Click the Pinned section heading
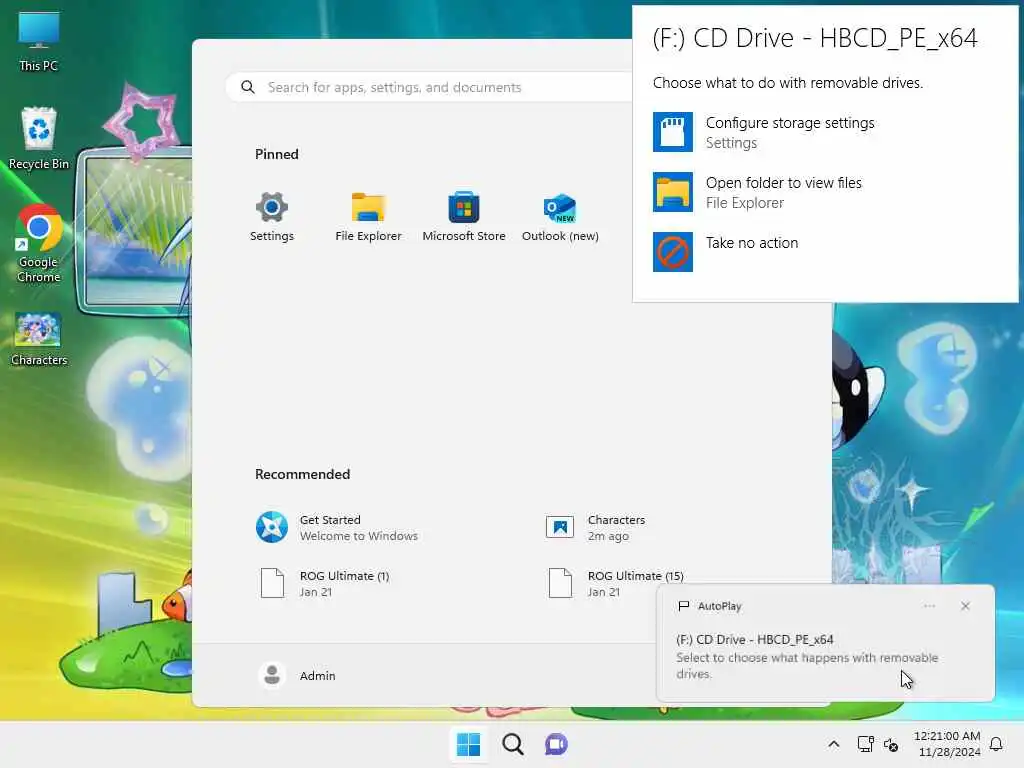 (277, 154)
